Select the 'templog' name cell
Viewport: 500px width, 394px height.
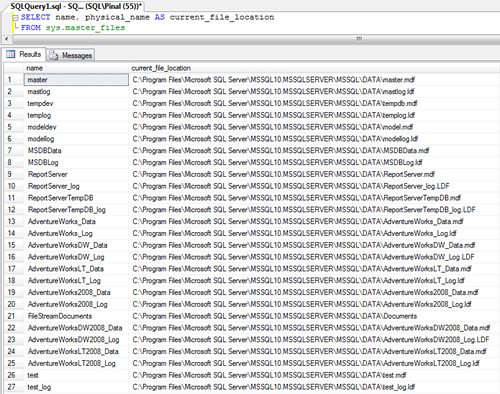click(76, 115)
